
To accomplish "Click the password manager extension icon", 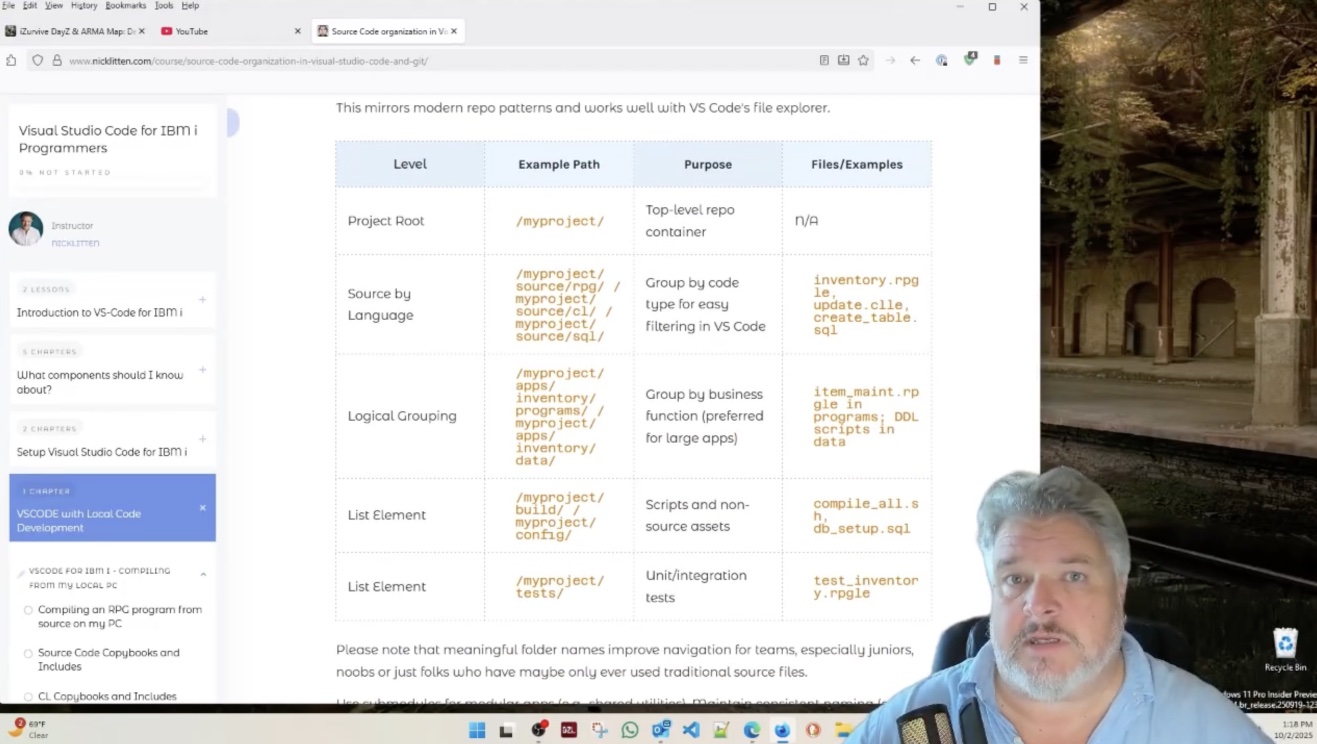I will [941, 60].
